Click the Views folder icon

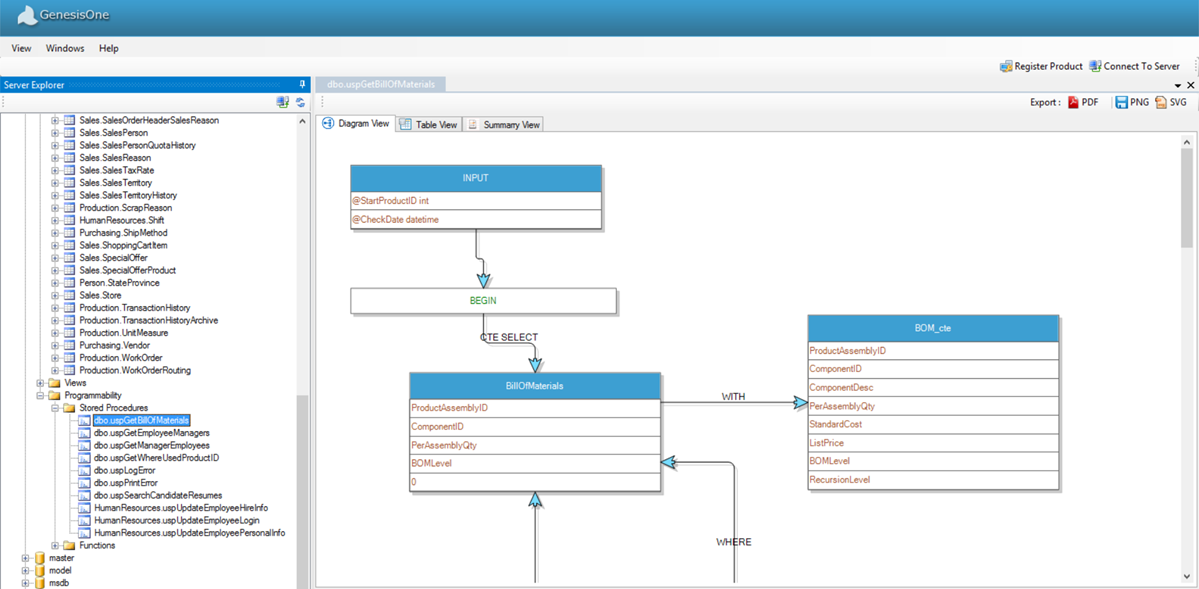54,382
